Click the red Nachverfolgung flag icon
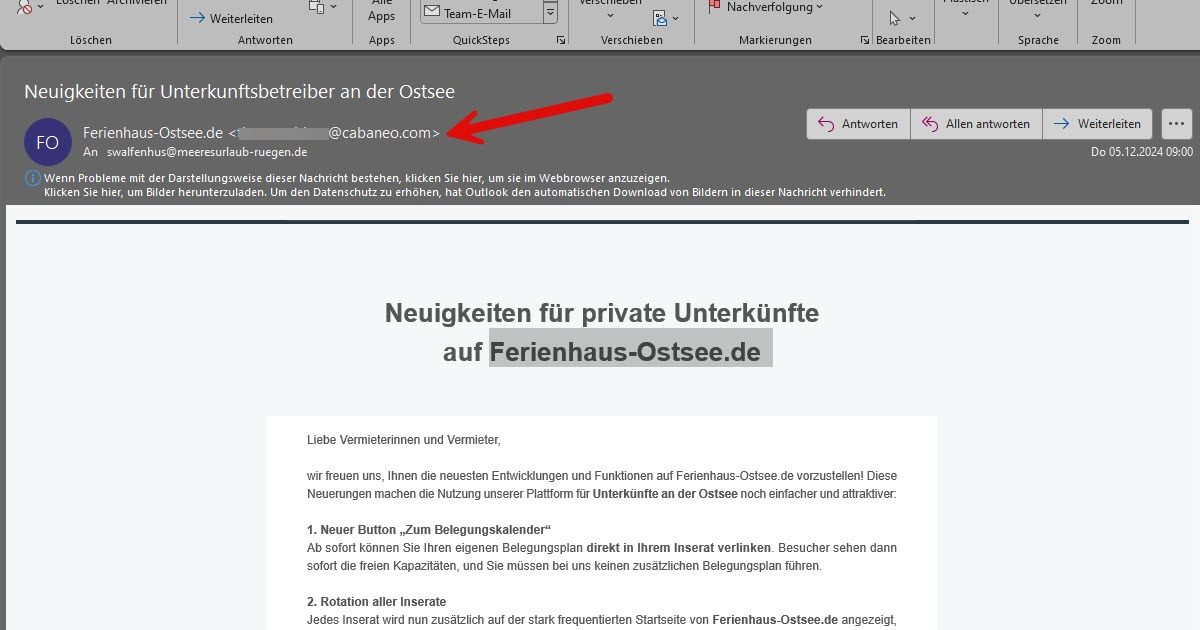Viewport: 1200px width, 630px height. coord(714,7)
